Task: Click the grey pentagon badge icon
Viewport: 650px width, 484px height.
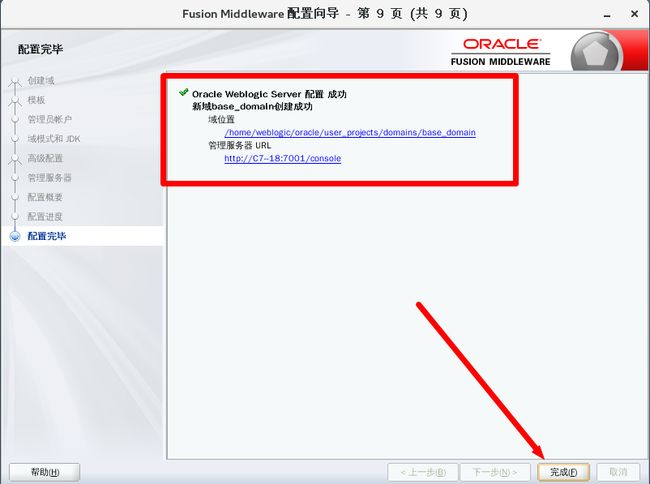Action: pos(595,53)
